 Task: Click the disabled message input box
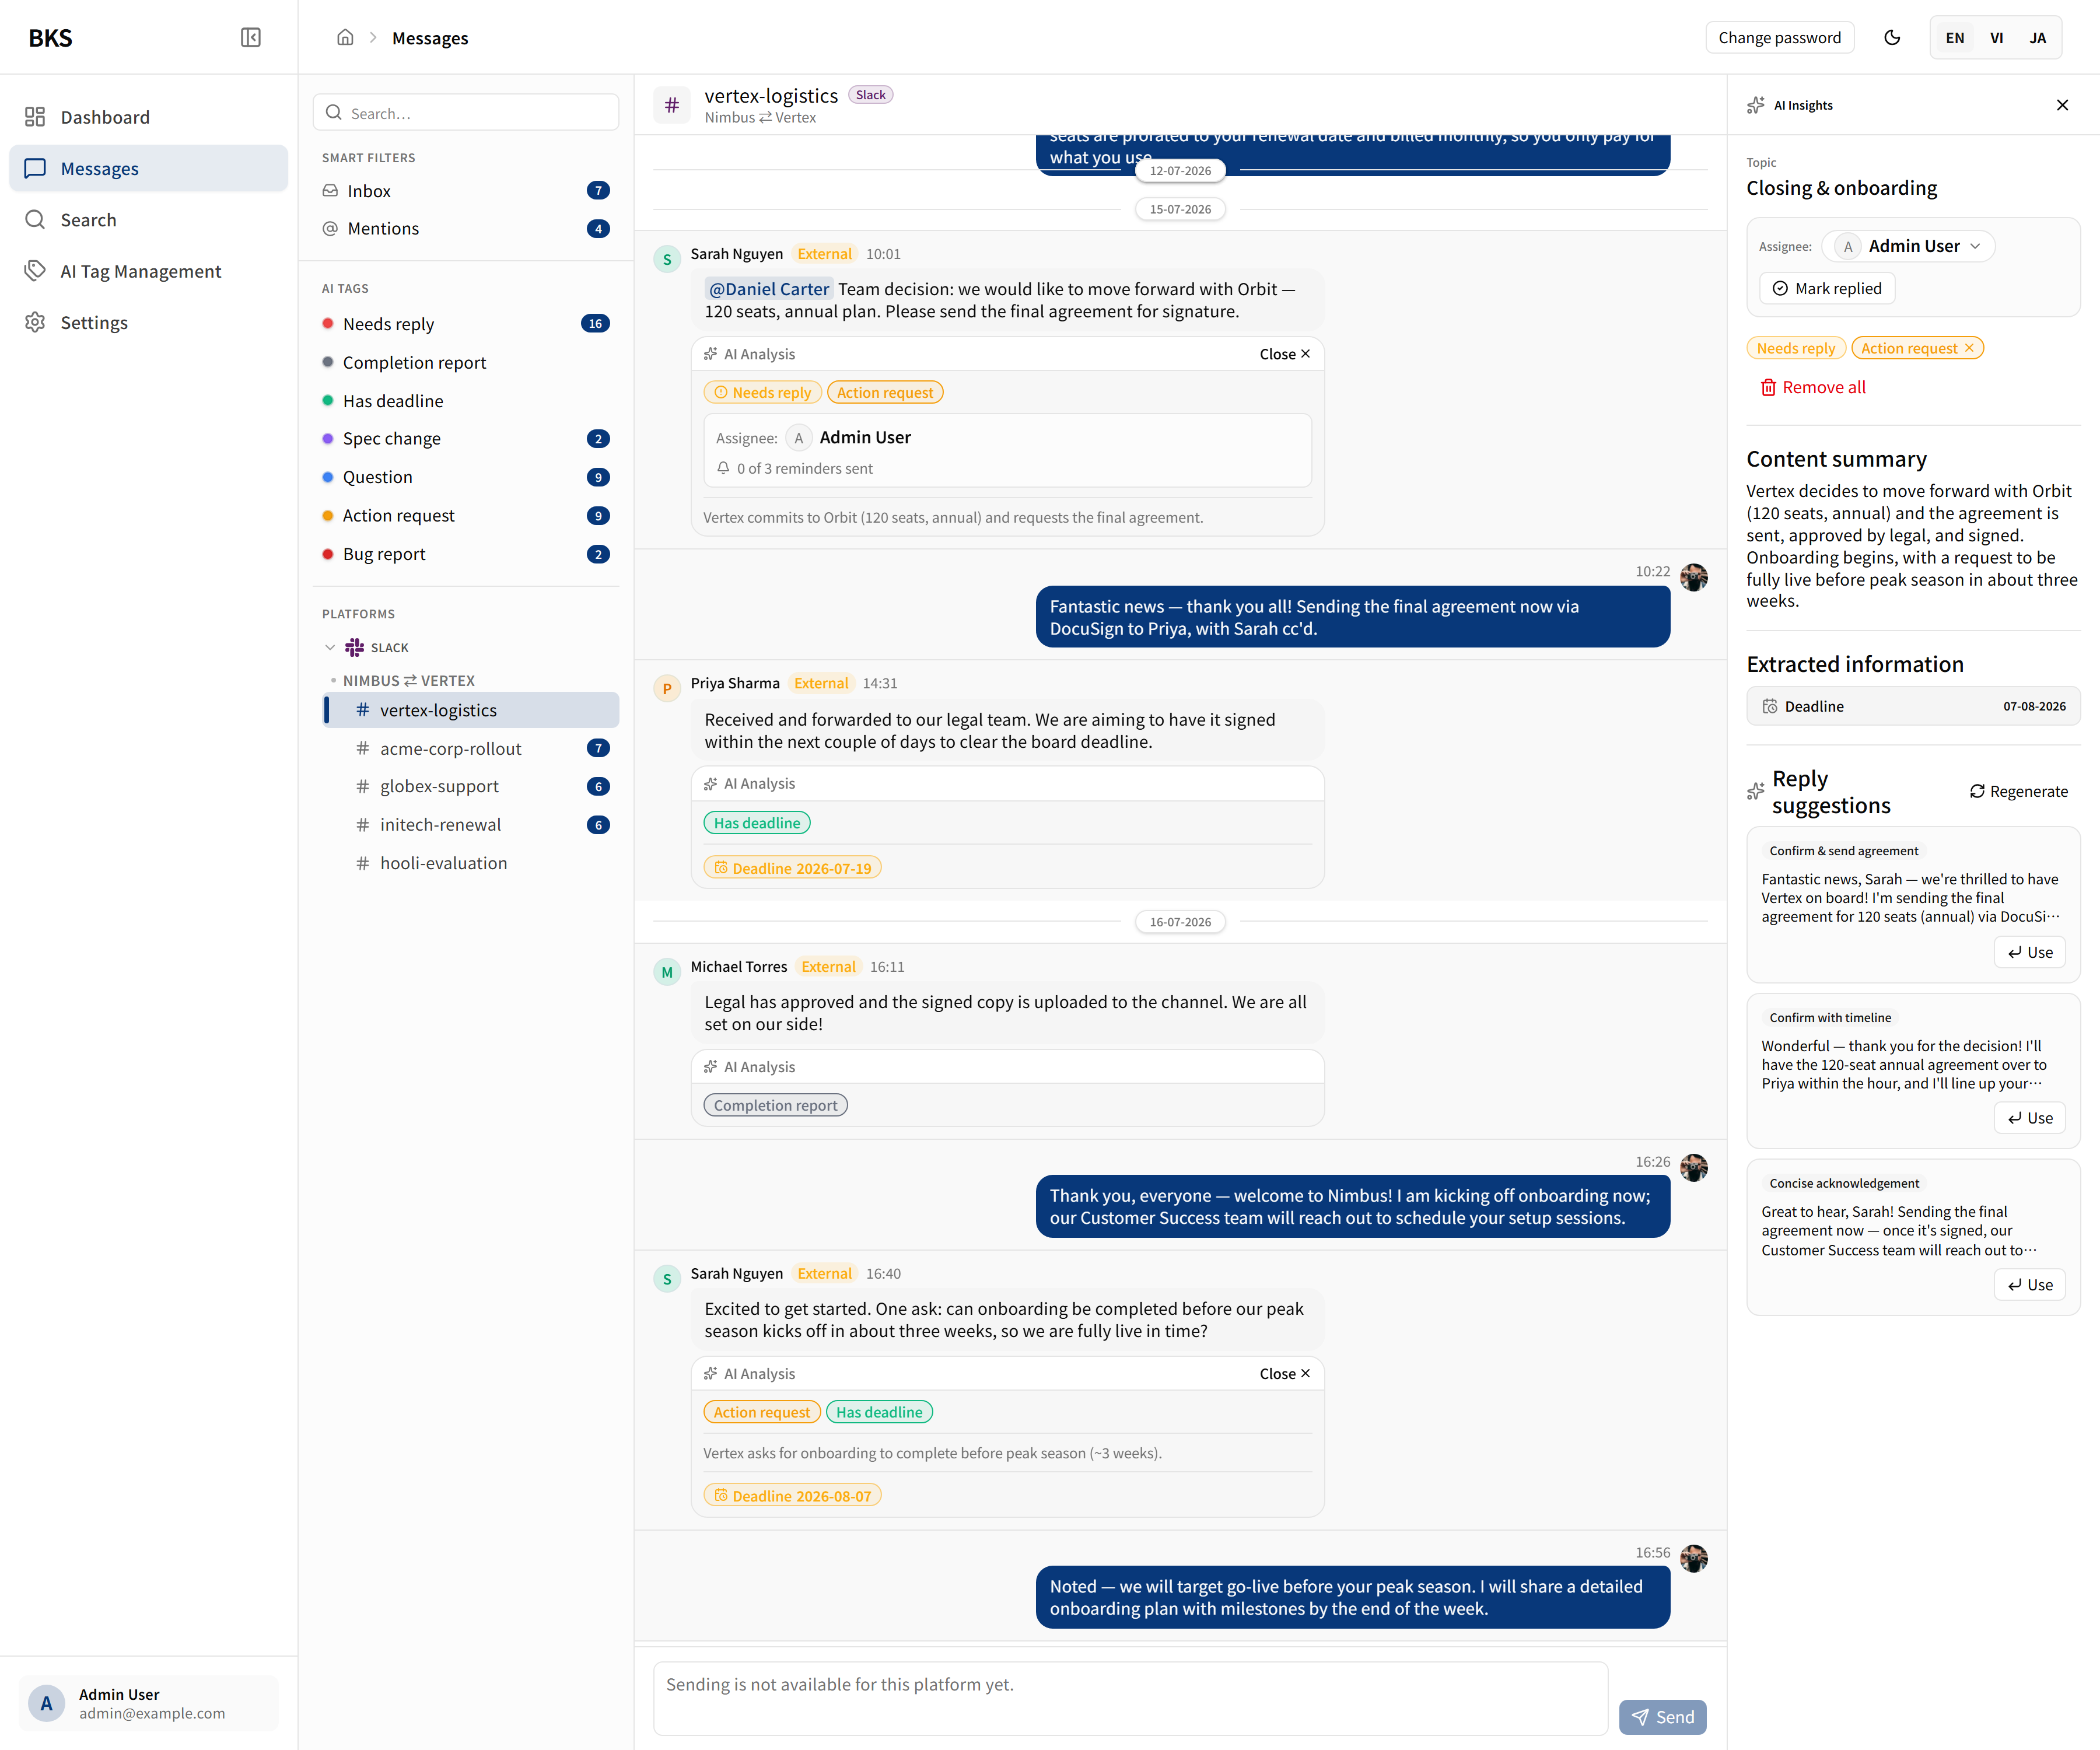(1130, 1699)
